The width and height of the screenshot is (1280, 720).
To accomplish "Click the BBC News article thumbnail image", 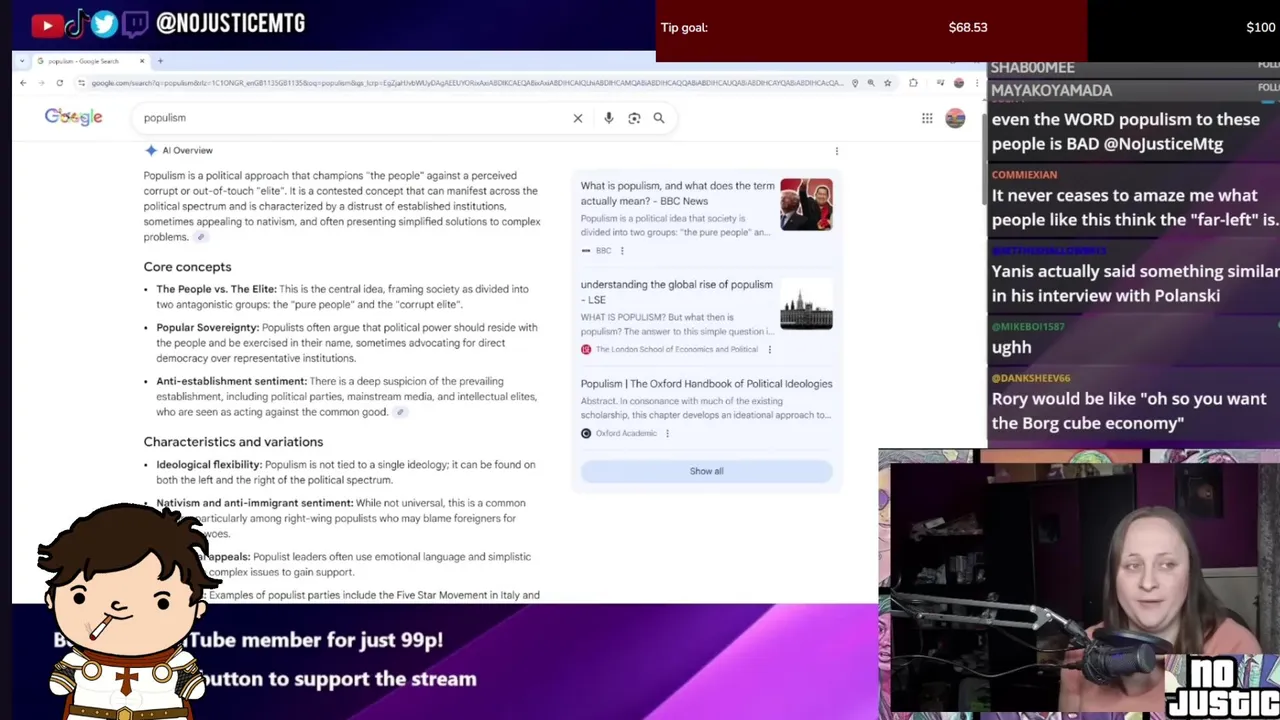I will click(806, 204).
